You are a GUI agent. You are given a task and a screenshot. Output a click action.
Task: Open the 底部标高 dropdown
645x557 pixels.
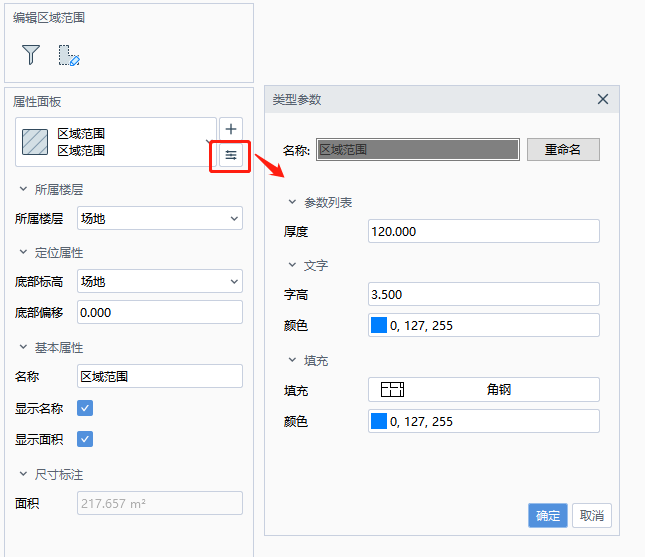click(x=160, y=281)
